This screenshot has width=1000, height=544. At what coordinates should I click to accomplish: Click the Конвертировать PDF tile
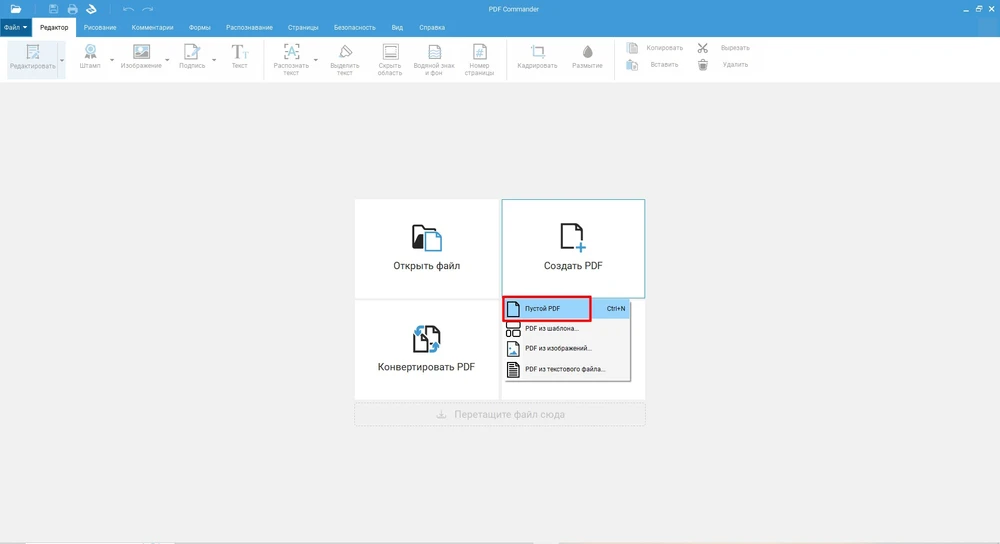coord(427,349)
